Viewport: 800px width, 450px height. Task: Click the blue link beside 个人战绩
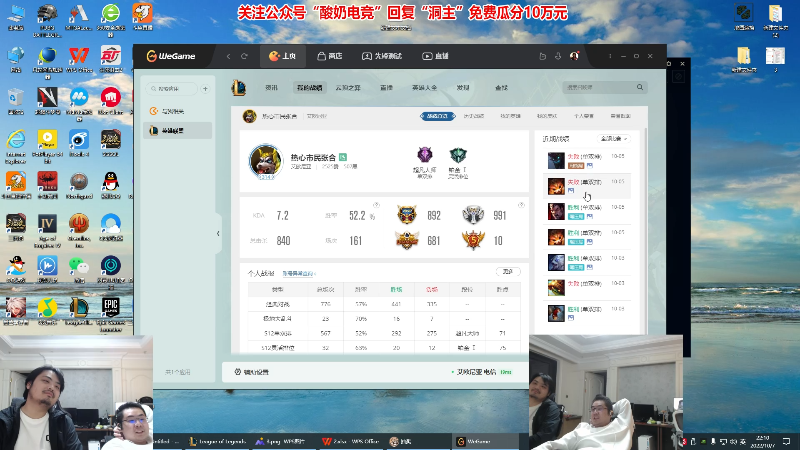299,274
